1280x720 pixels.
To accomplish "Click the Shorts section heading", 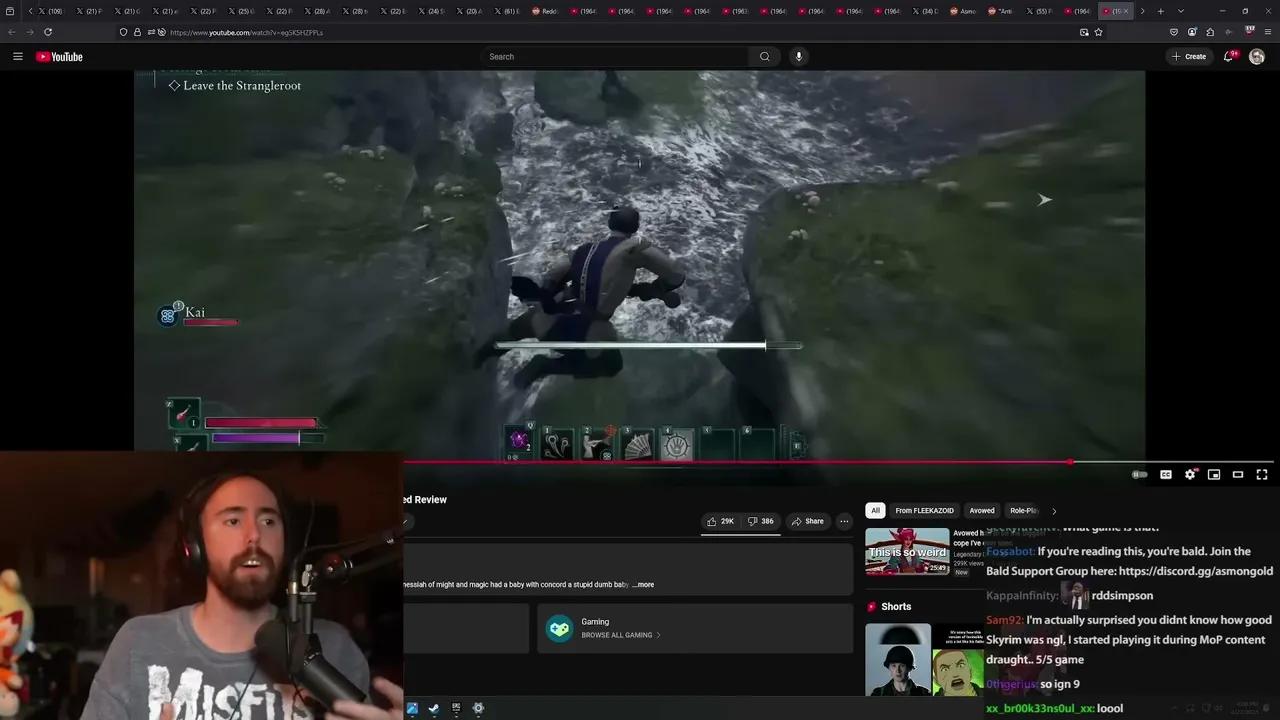I will [896, 607].
